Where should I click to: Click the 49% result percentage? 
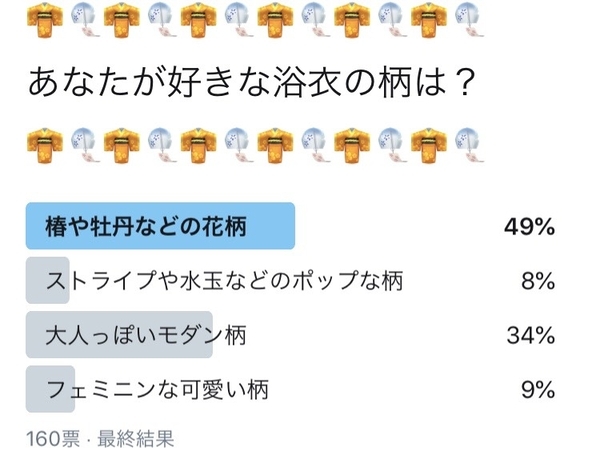(529, 227)
